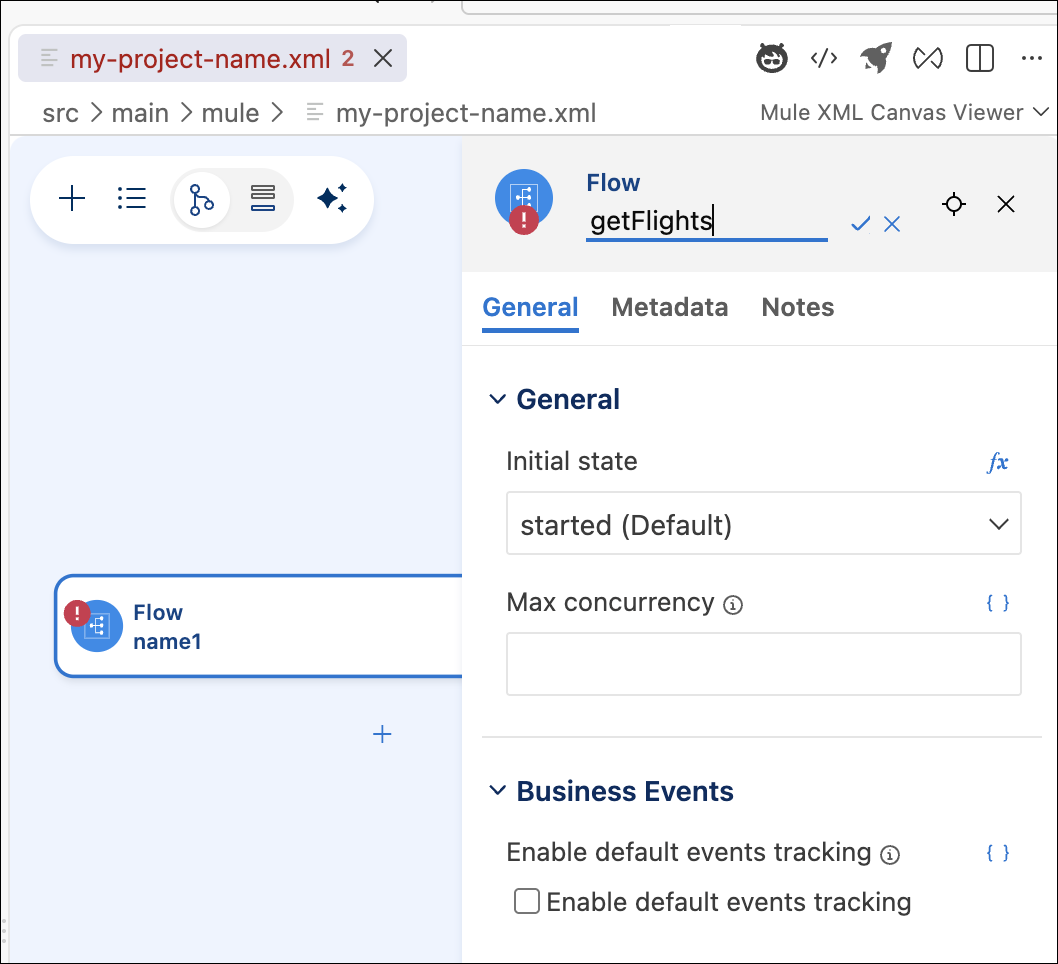
Task: Click the Max concurrency label
Action: 610,602
